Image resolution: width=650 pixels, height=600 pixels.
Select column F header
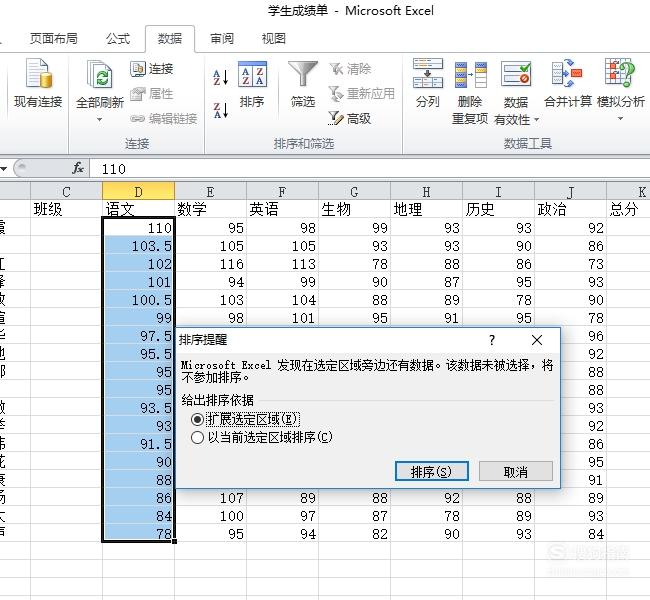pyautogui.click(x=282, y=191)
